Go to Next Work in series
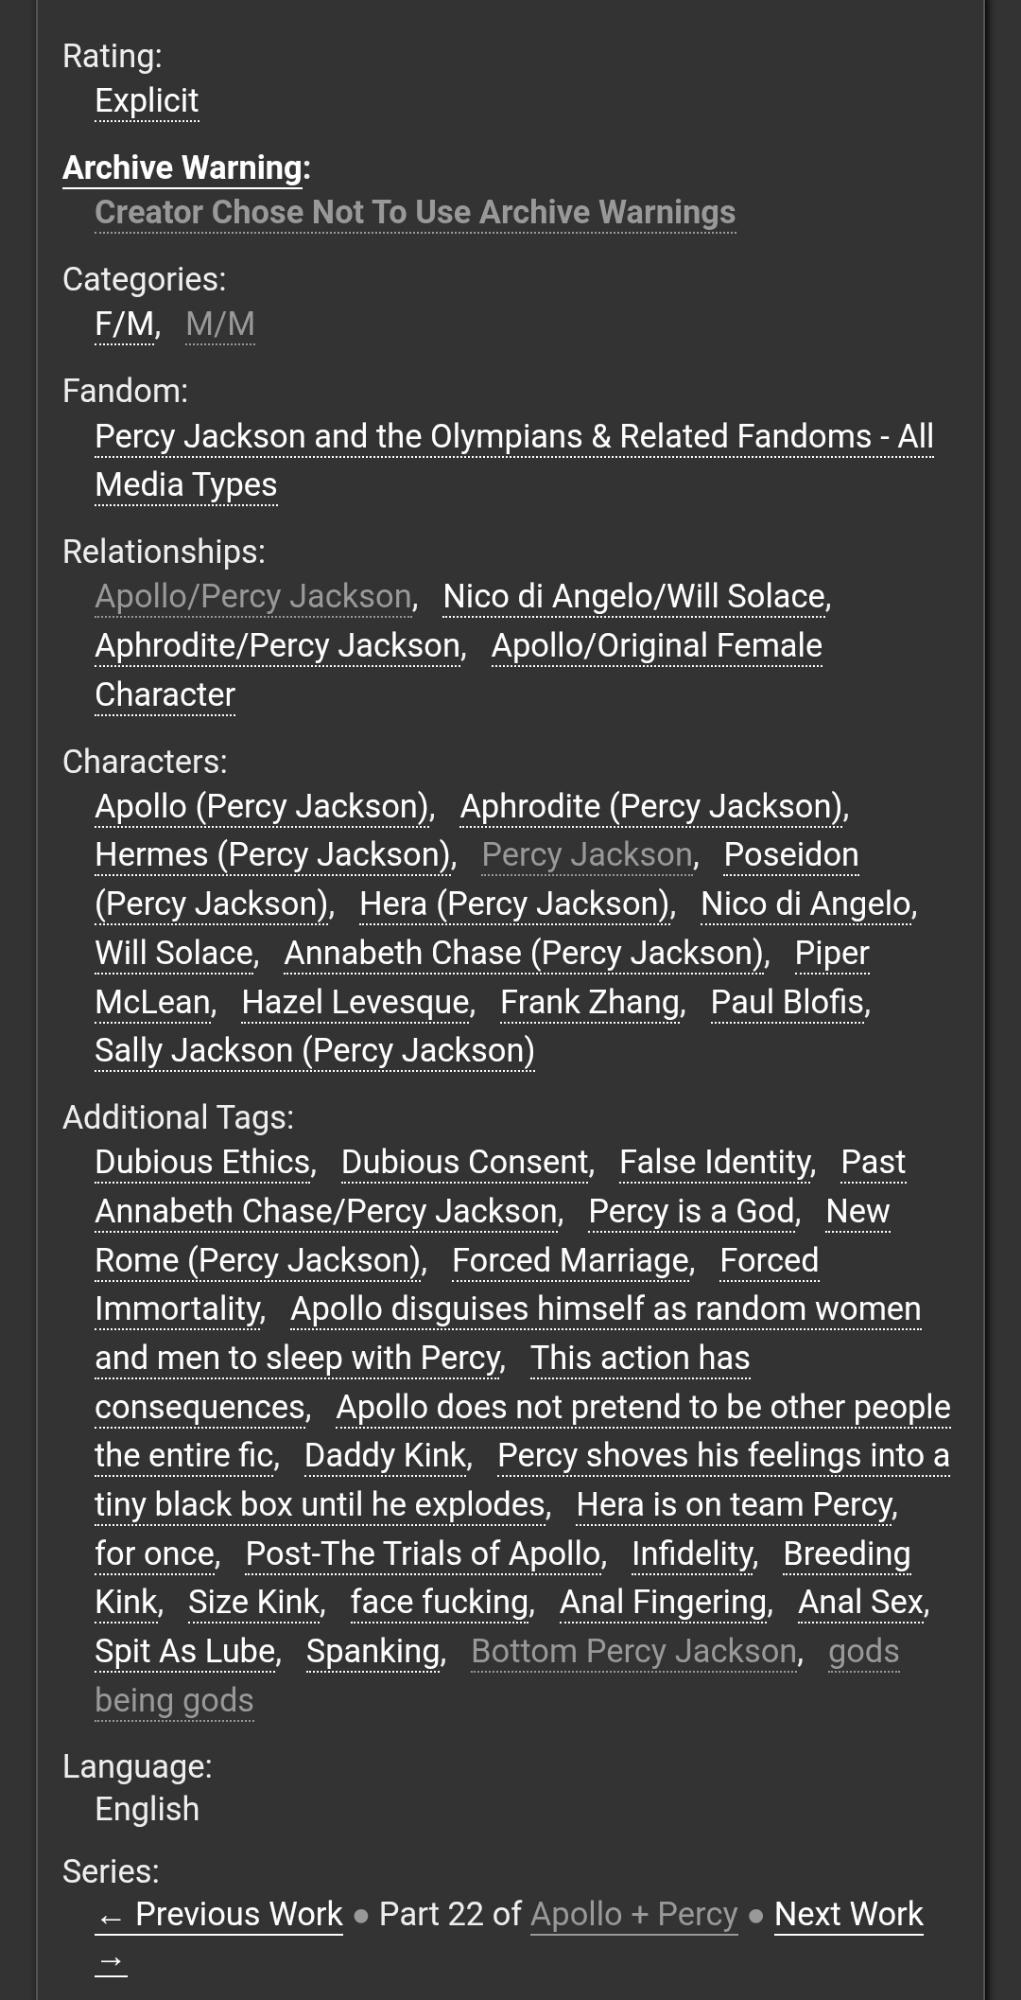The image size is (1021, 2000). [848, 1914]
